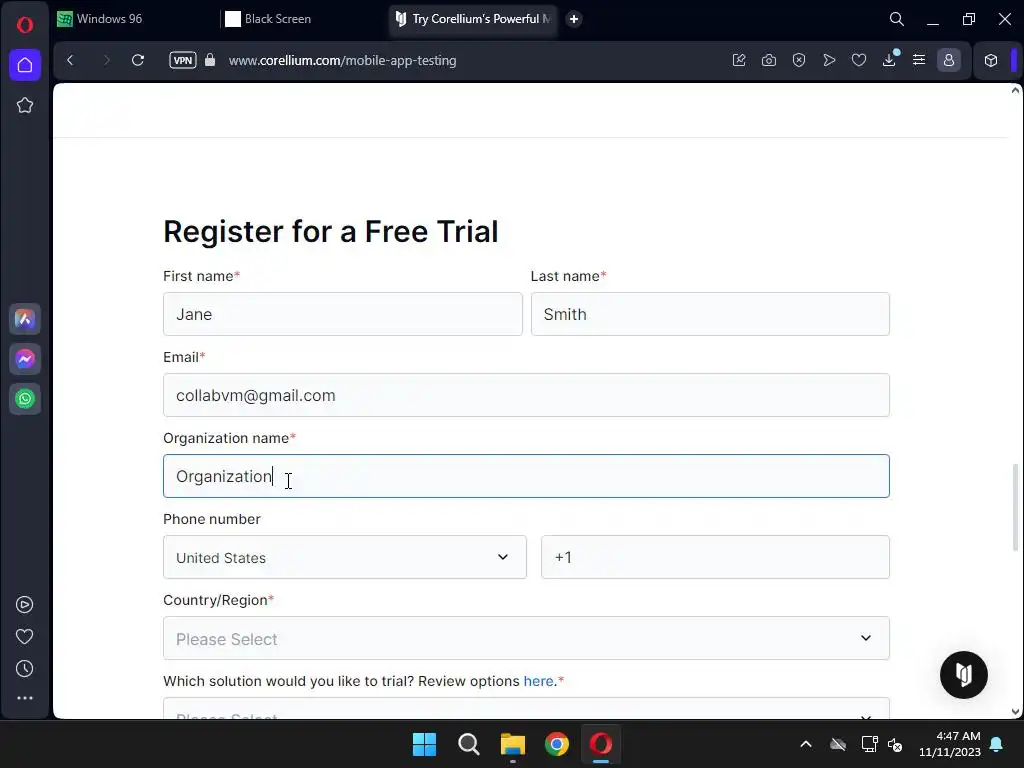Click the scroll up arrow of page

pyautogui.click(x=1015, y=90)
